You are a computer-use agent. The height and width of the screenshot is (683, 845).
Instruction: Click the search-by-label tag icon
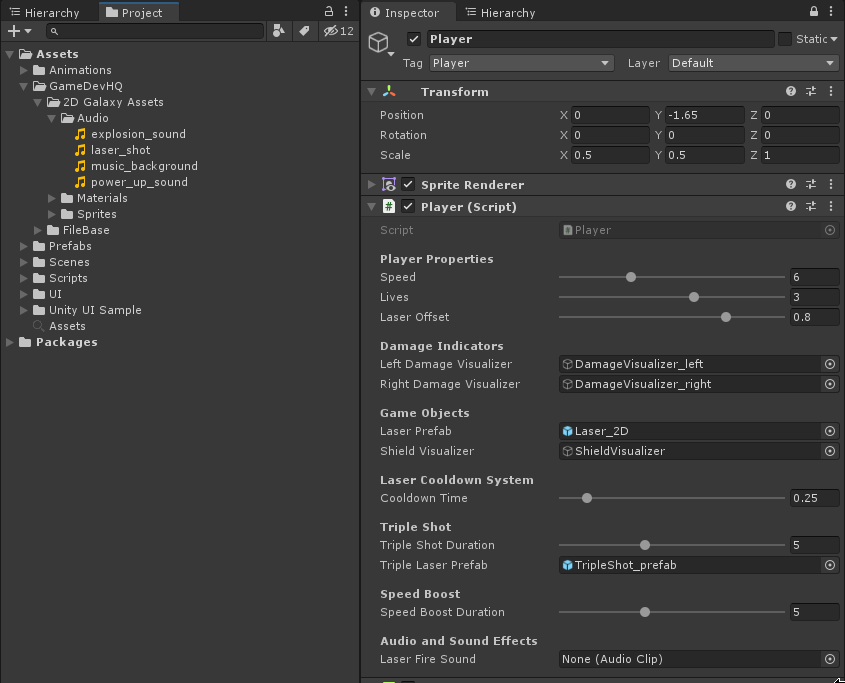[x=304, y=31]
